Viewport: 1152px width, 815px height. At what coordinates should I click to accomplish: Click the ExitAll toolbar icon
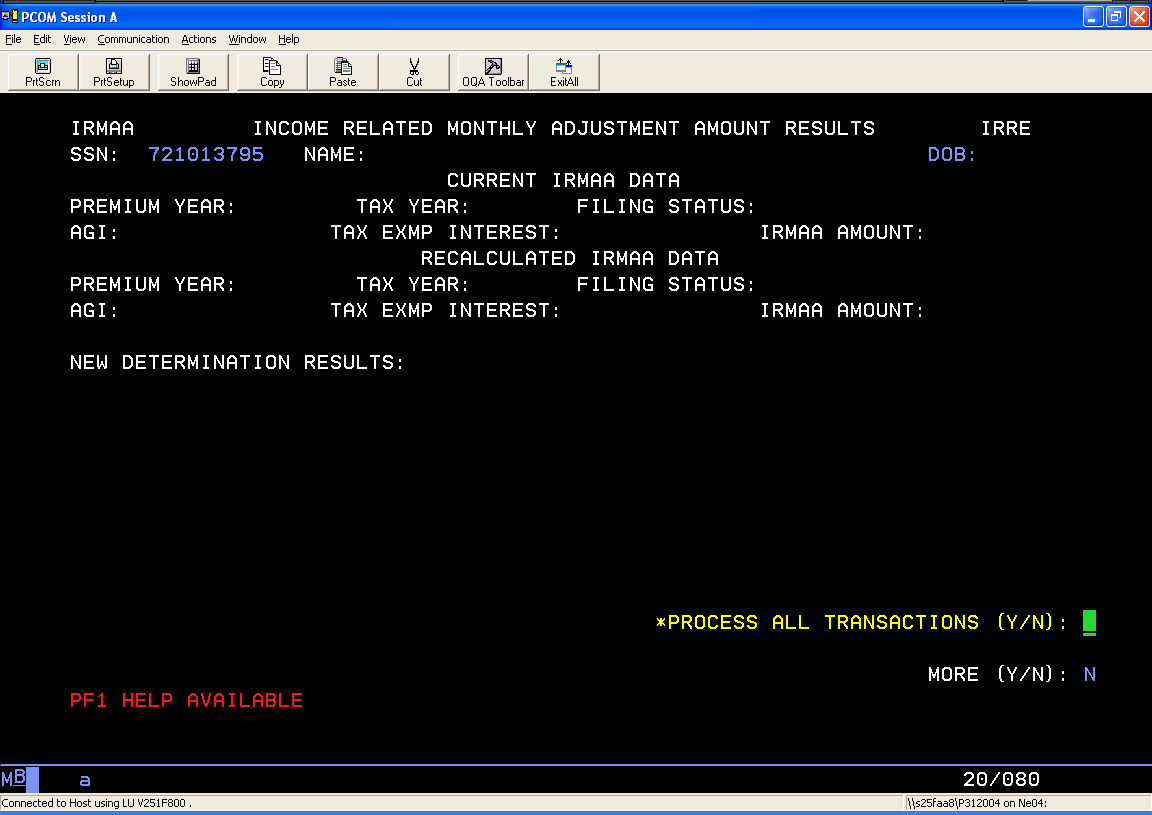(564, 72)
